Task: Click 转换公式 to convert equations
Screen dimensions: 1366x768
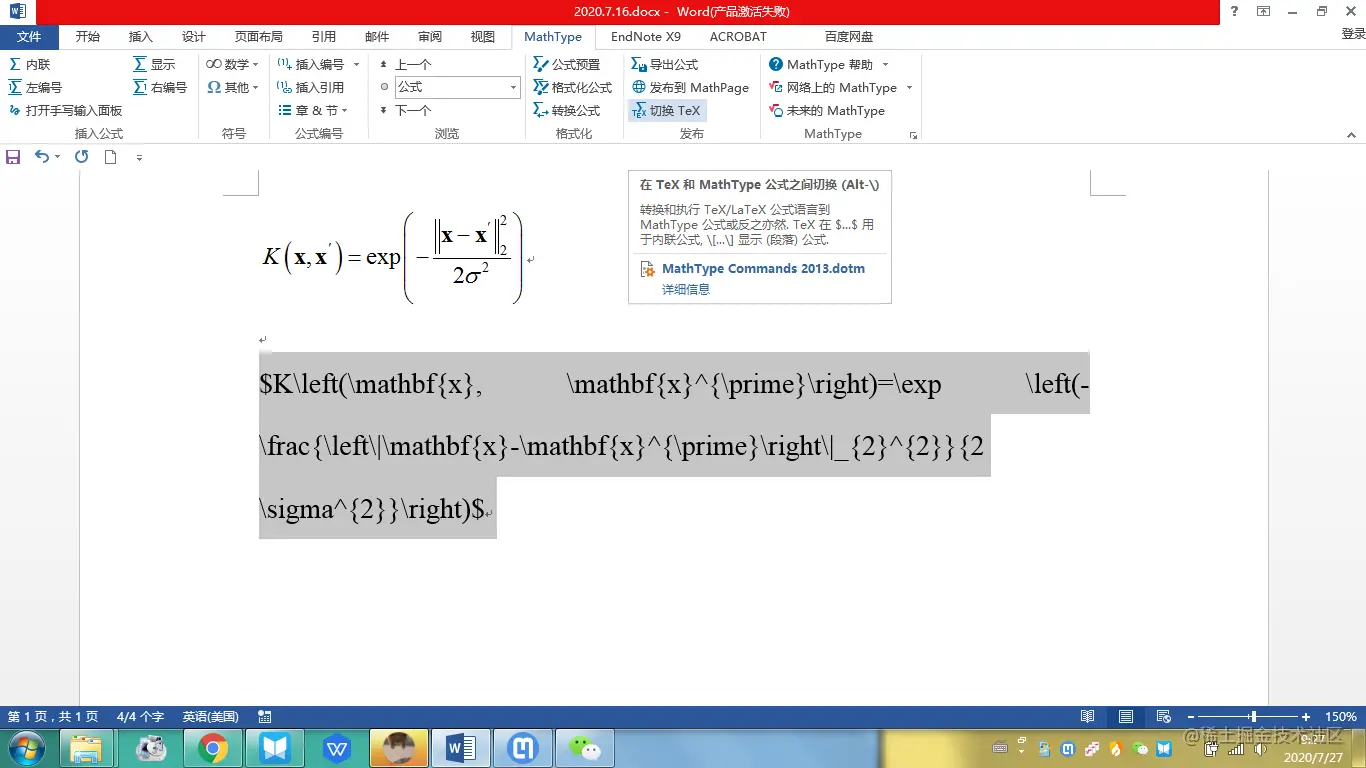Action: [567, 110]
